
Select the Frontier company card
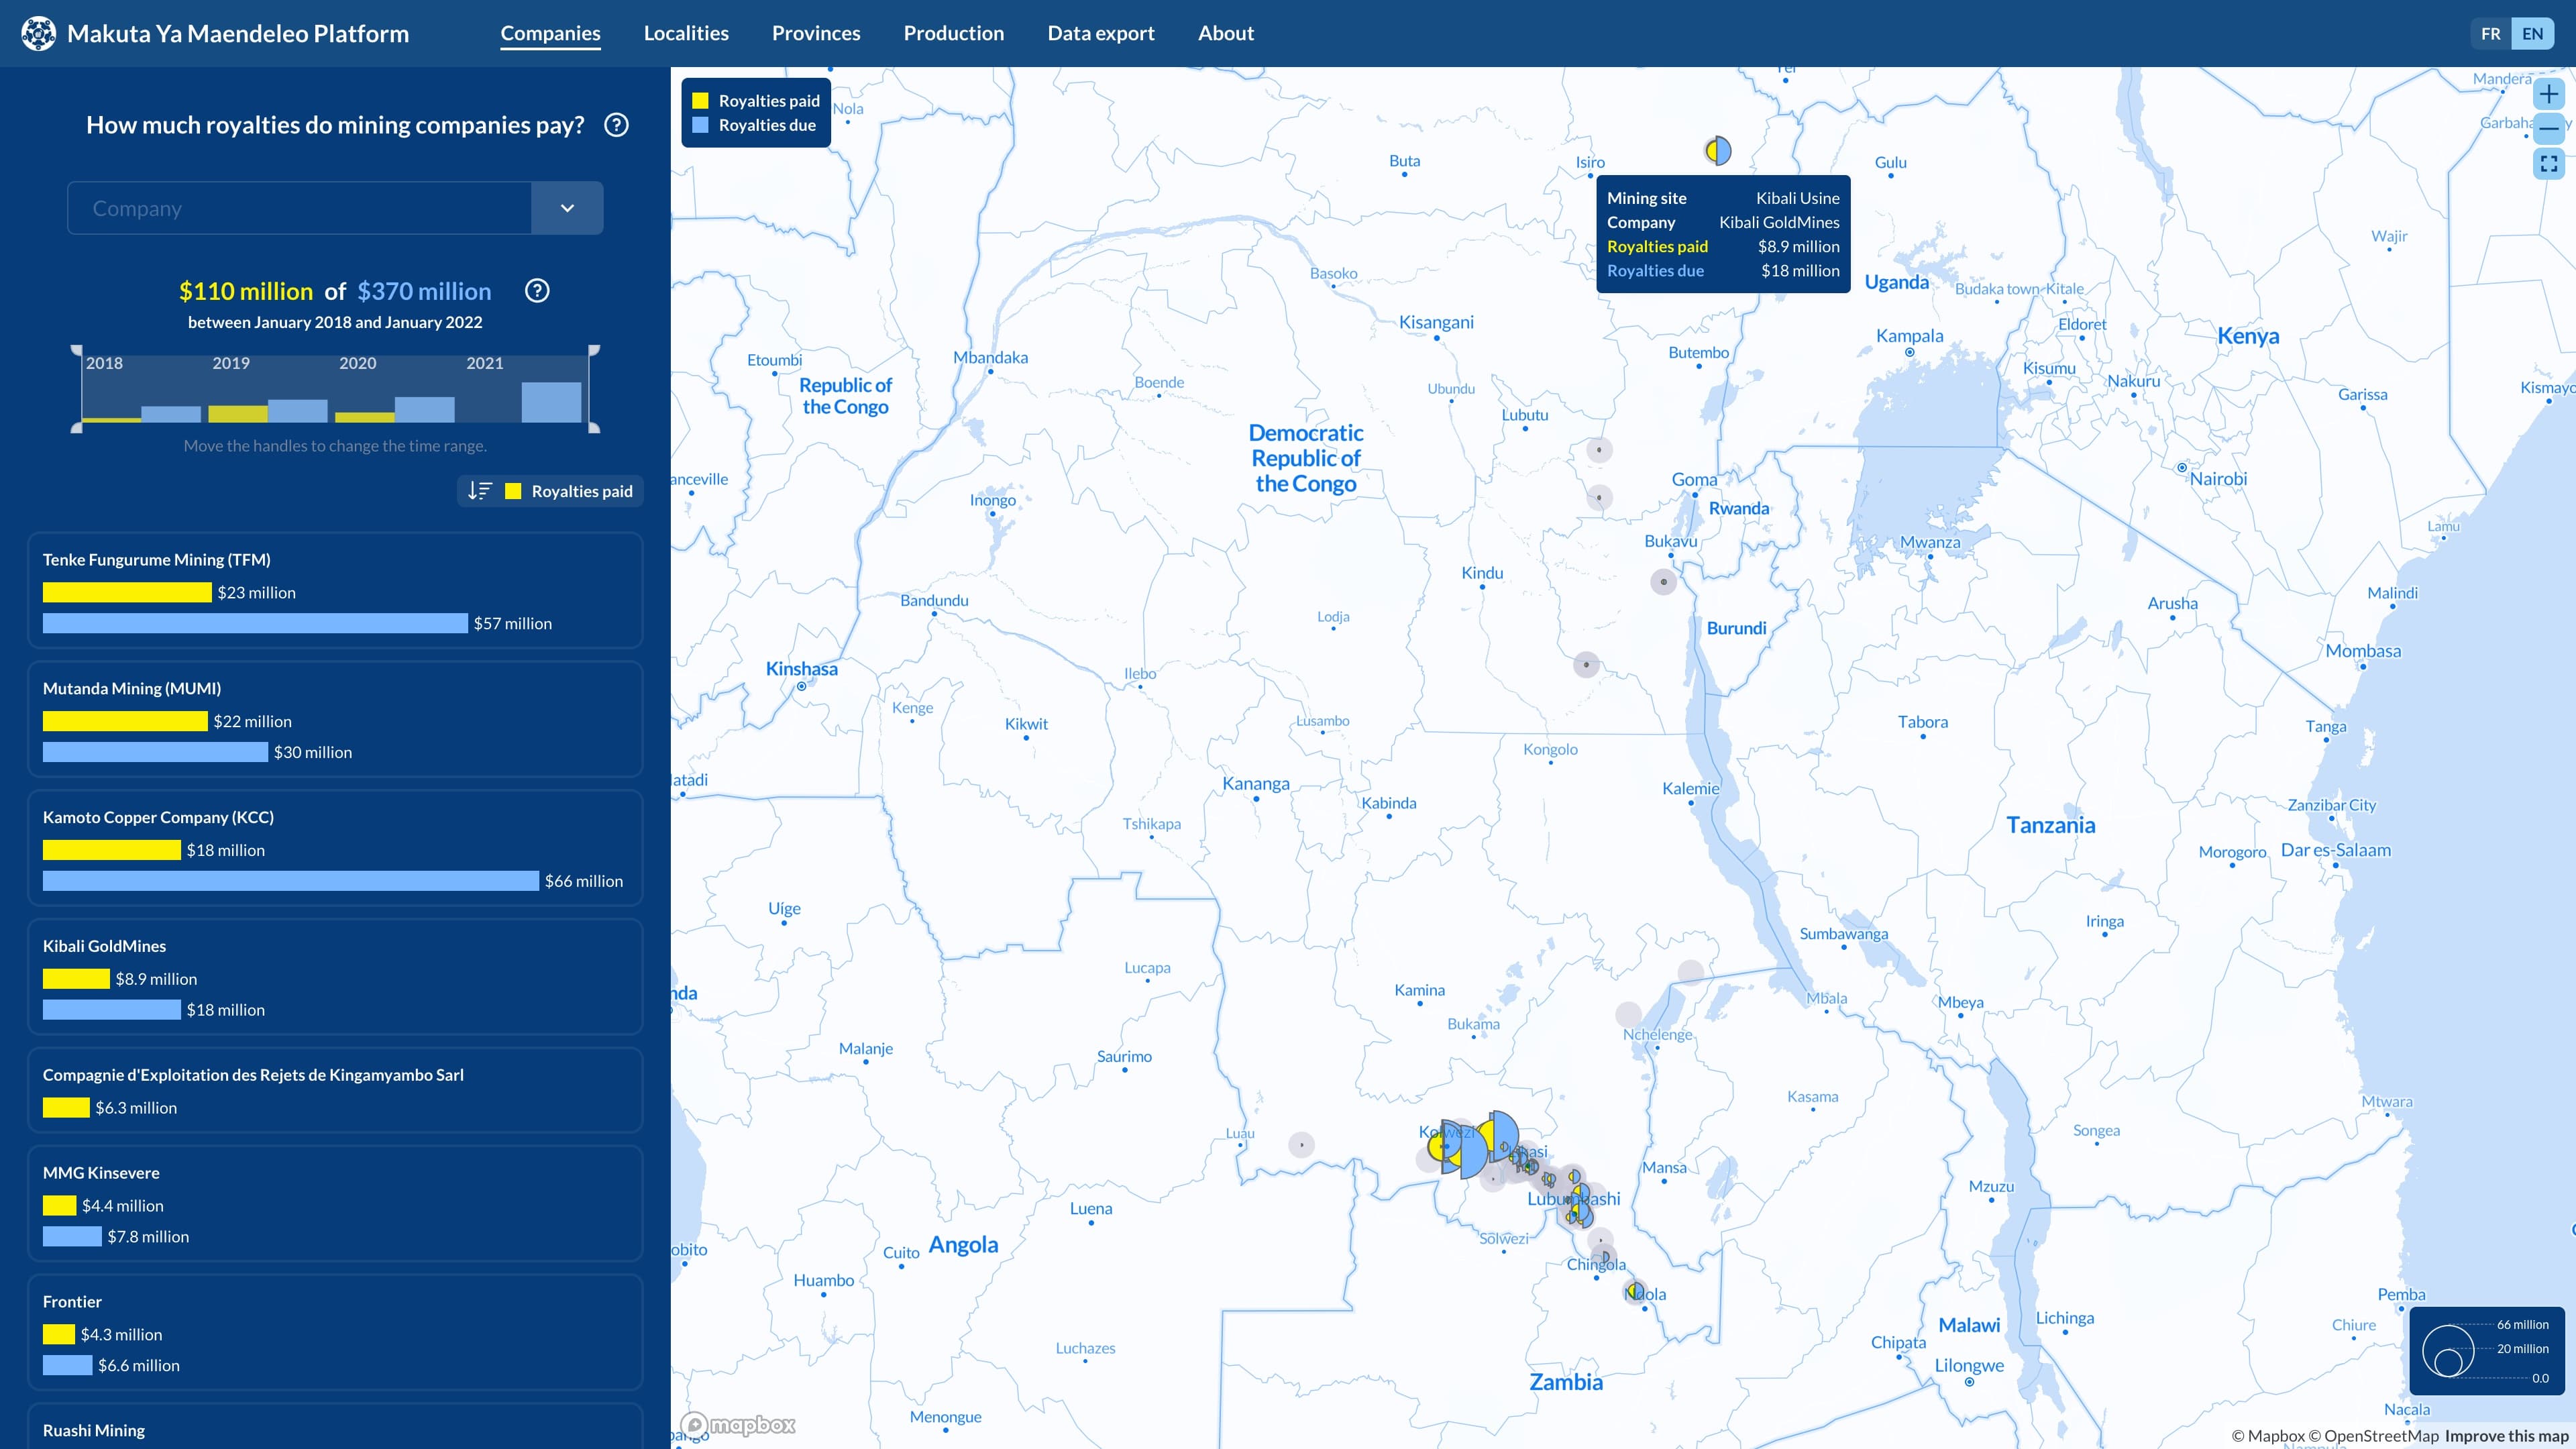tap(335, 1333)
